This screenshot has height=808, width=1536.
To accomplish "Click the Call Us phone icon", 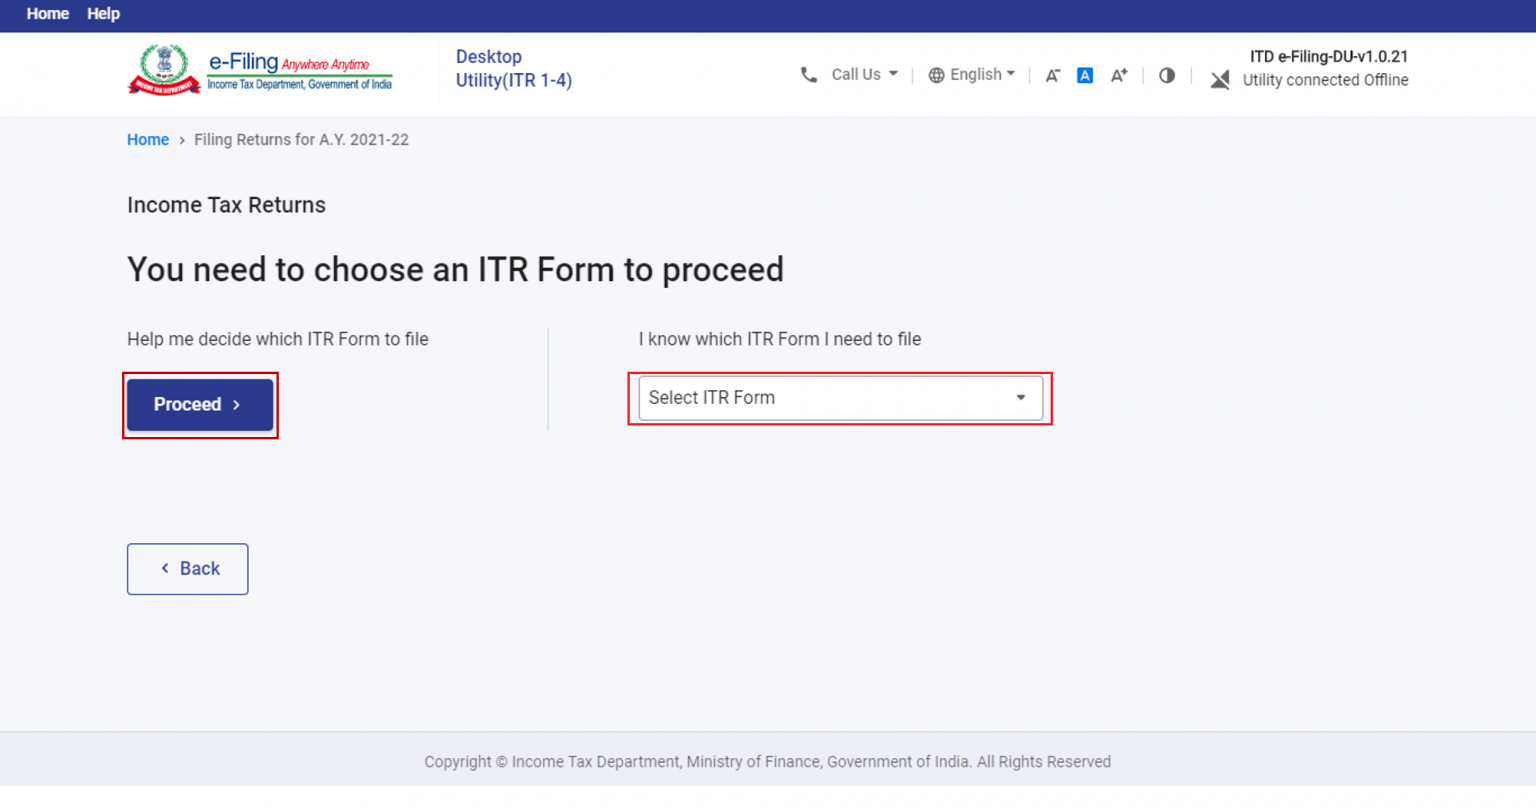I will tap(809, 74).
